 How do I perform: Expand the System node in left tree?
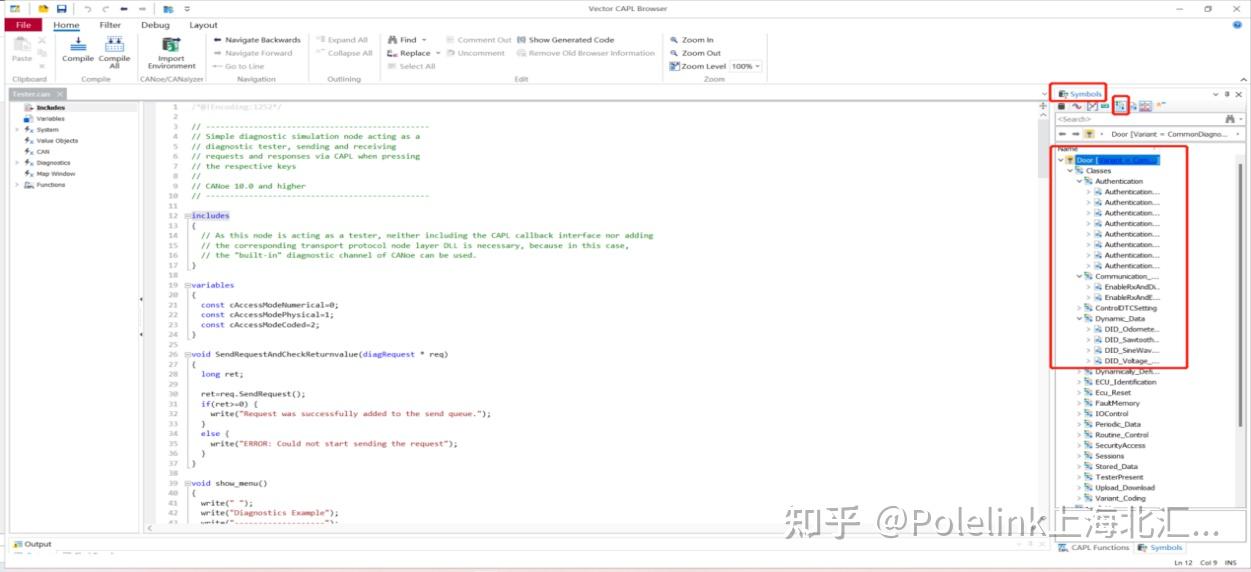(x=17, y=130)
